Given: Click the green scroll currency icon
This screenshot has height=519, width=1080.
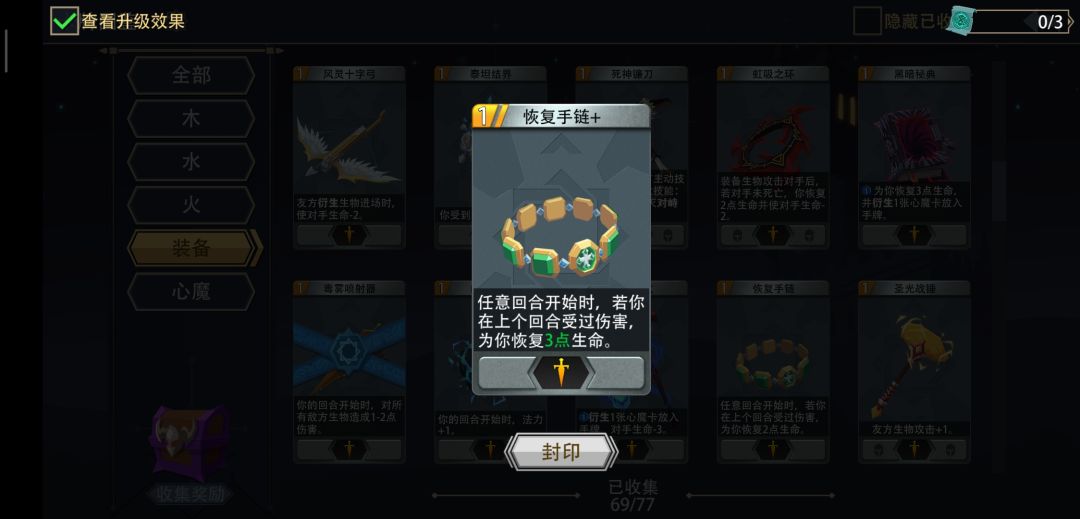Looking at the screenshot, I should click(960, 21).
